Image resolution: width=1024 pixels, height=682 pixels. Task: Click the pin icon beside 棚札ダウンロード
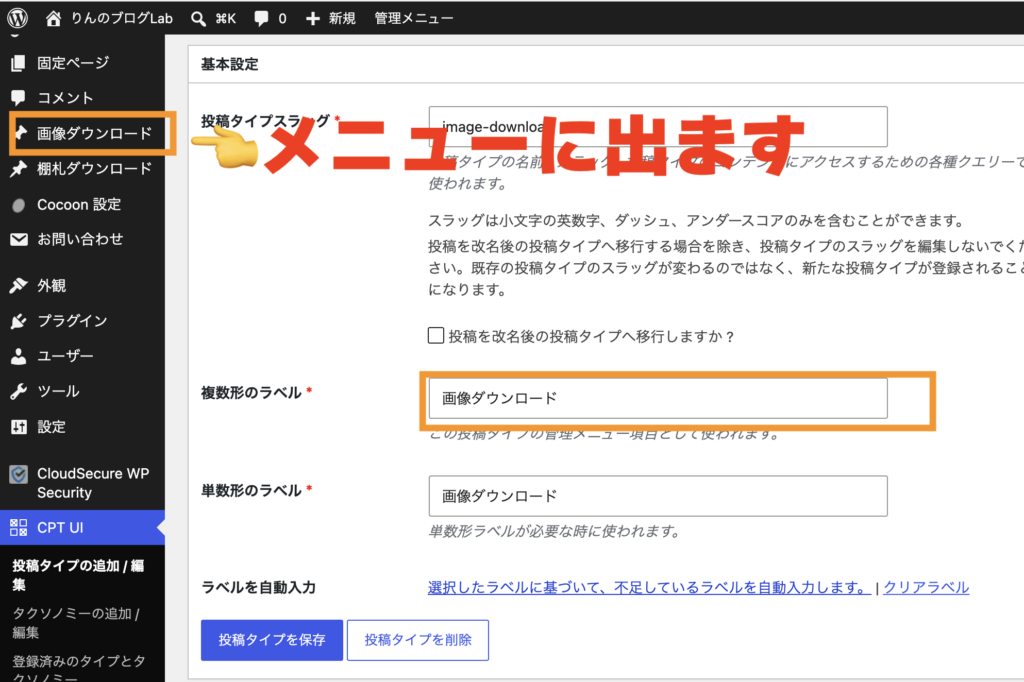click(x=18, y=169)
